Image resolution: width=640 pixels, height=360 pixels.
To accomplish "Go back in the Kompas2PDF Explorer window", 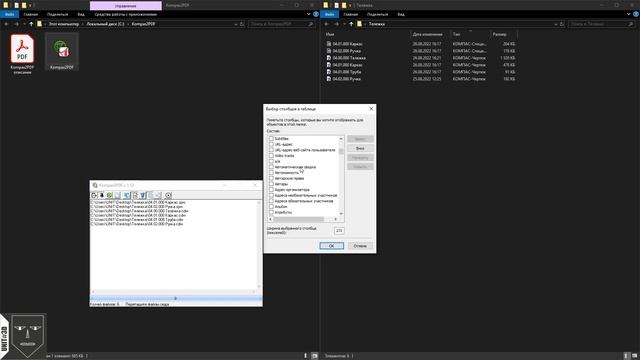I will [7, 24].
